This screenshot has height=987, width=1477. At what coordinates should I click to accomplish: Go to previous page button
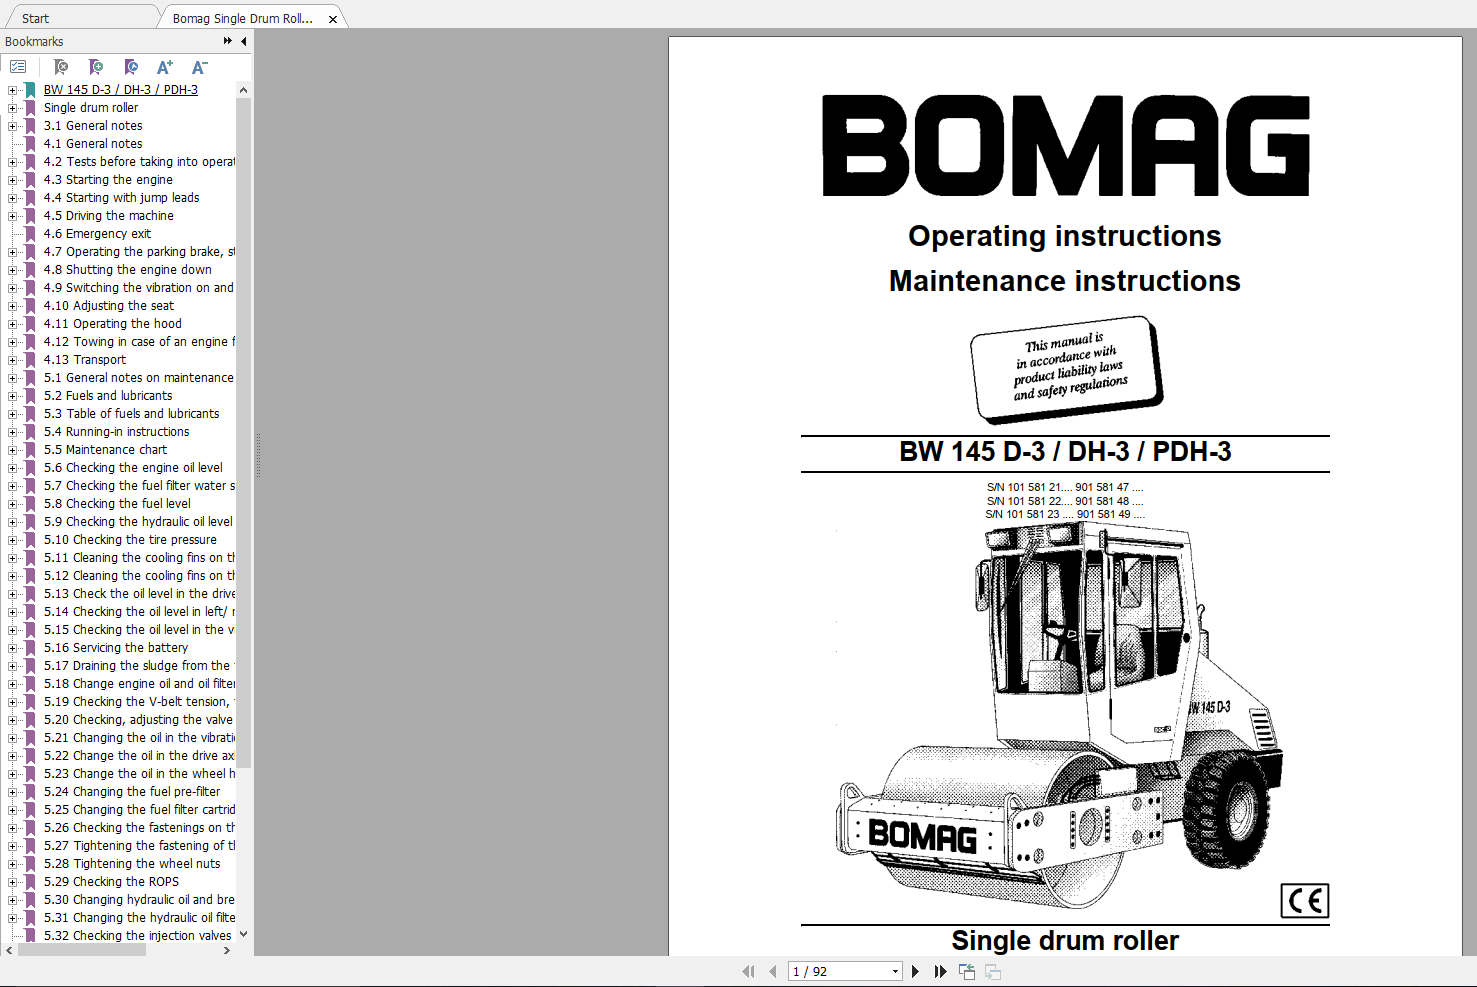(x=773, y=971)
